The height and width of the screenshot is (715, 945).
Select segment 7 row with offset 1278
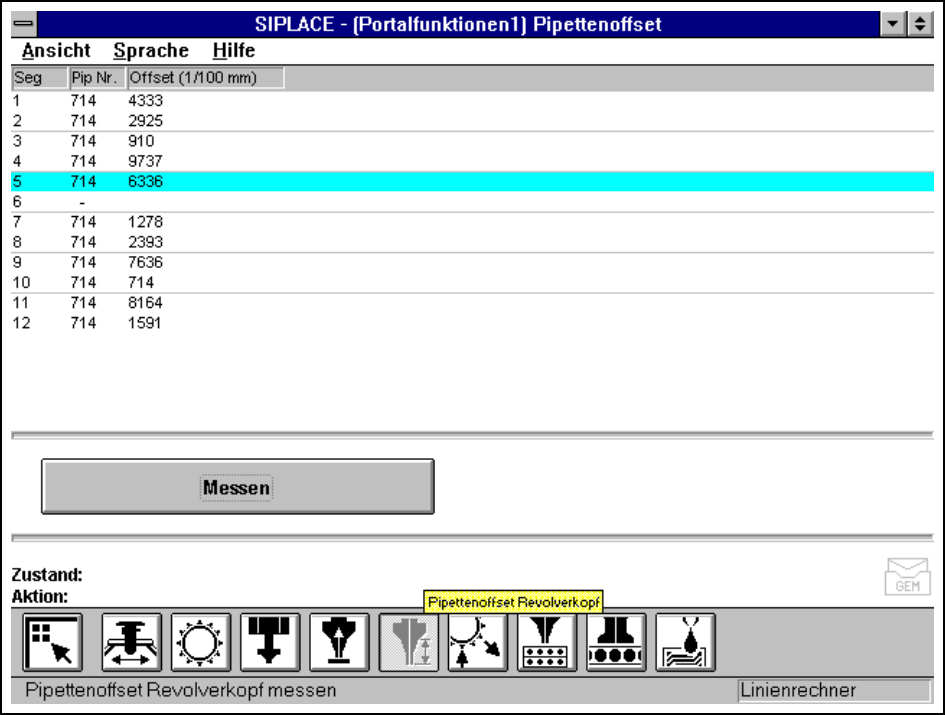click(472, 222)
